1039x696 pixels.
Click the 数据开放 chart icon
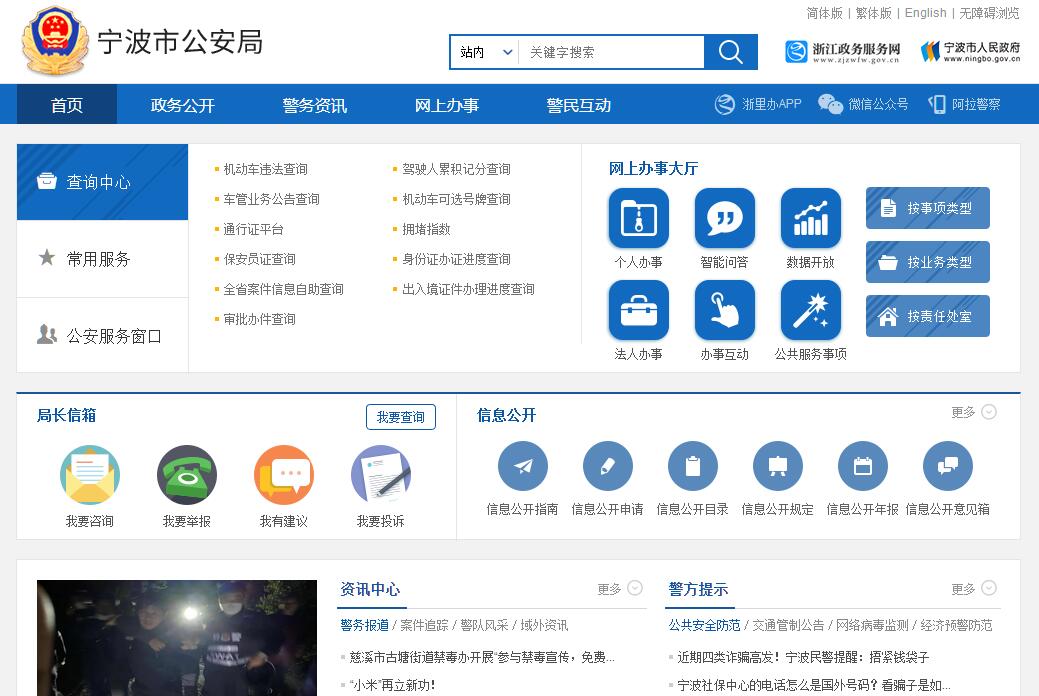(810, 218)
